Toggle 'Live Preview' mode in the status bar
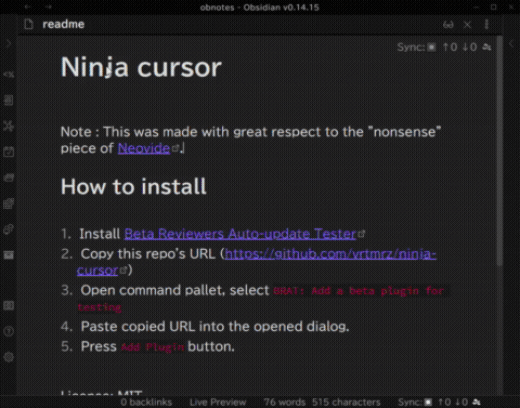 point(218,402)
